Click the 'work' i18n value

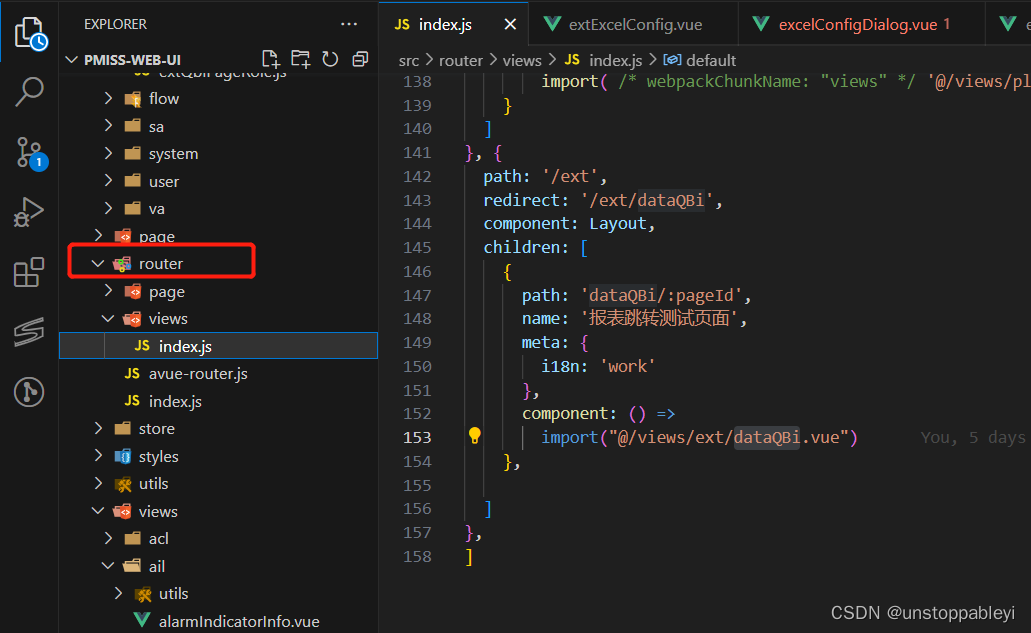point(628,367)
